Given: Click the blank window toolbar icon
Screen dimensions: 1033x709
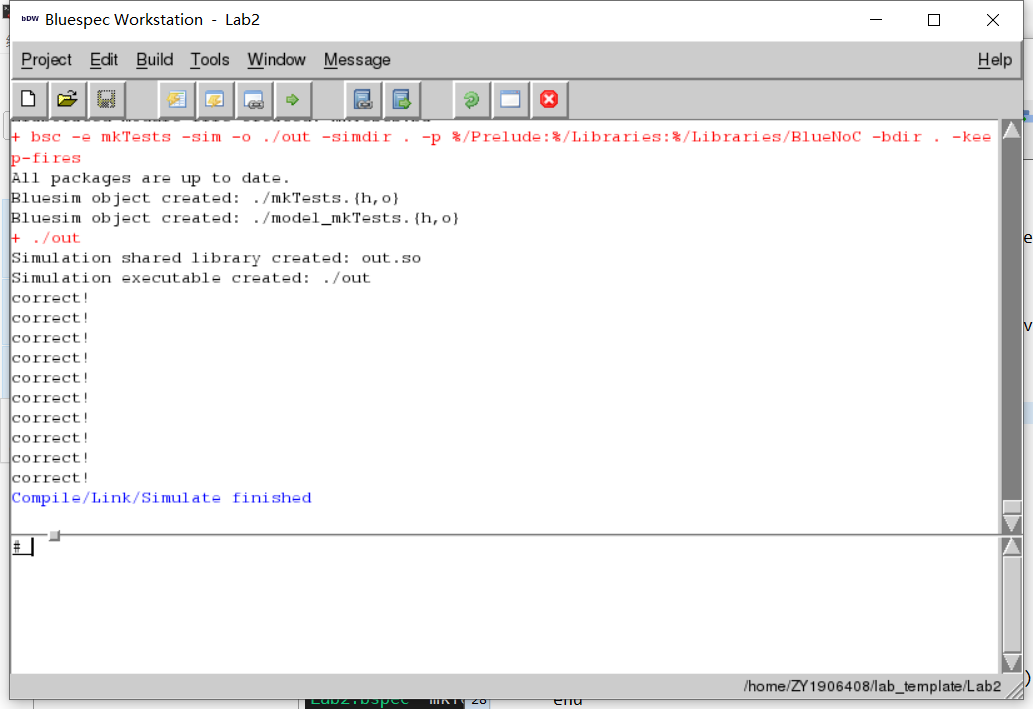Looking at the screenshot, I should click(x=511, y=99).
